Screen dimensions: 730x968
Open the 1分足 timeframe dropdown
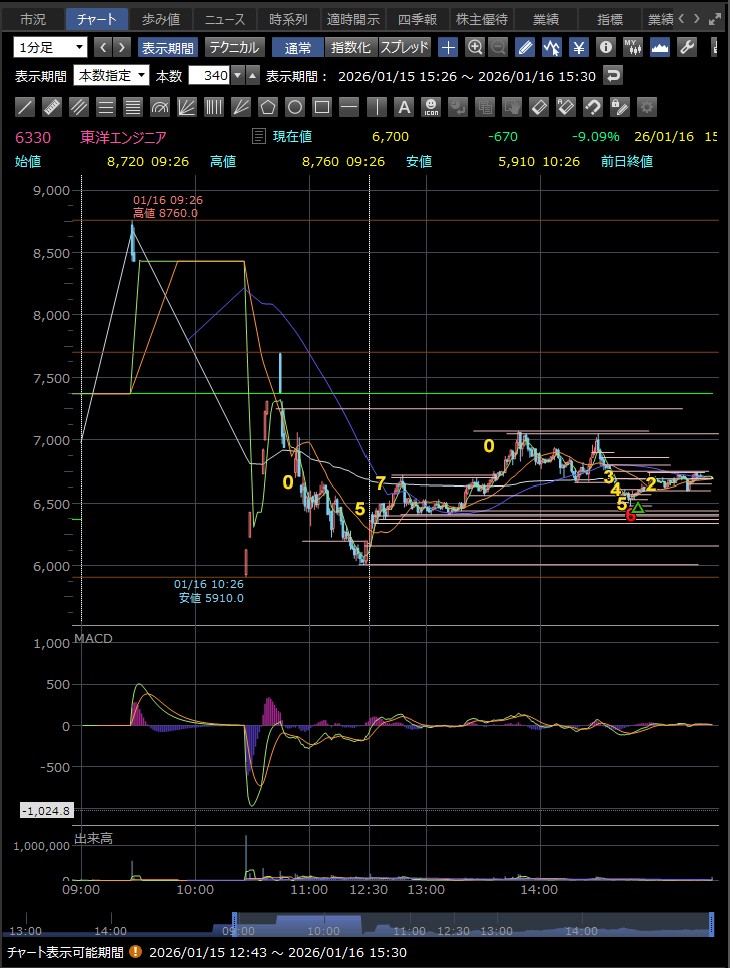tap(50, 47)
